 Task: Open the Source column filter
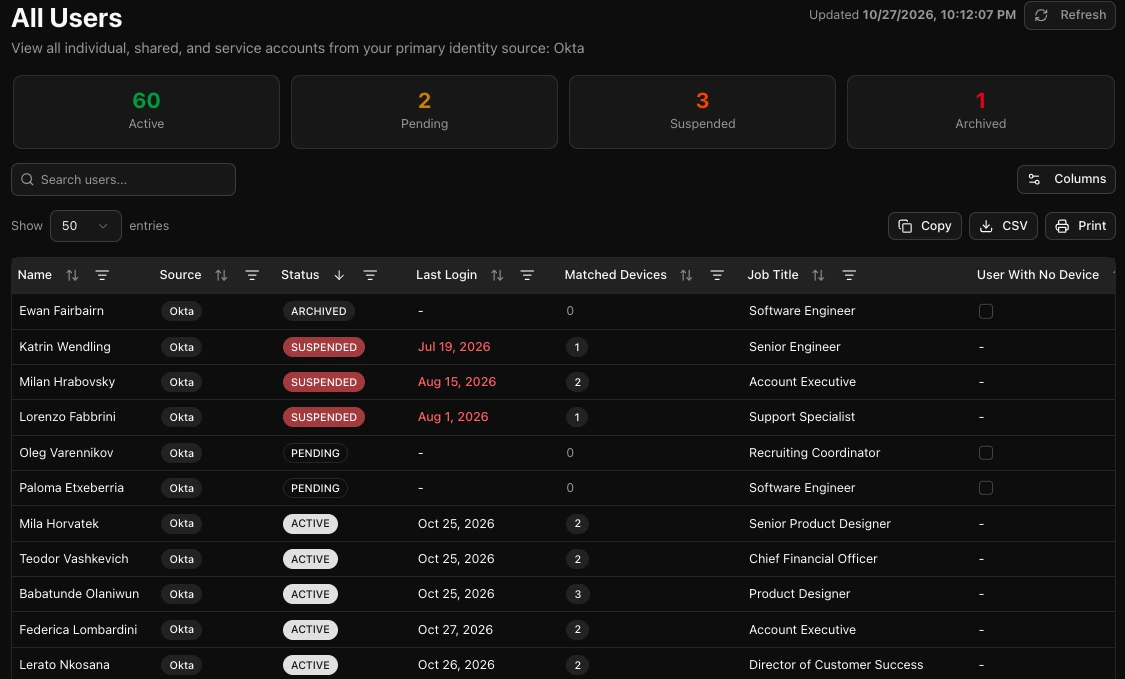252,275
